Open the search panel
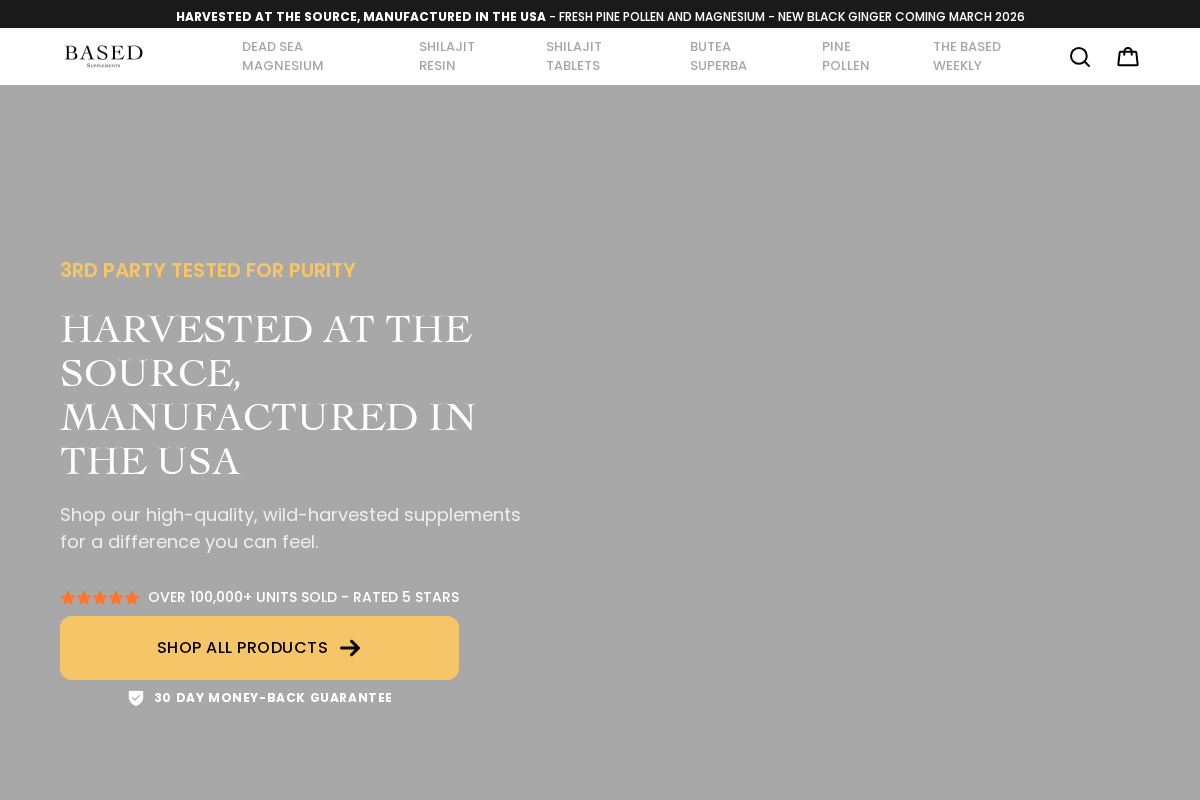 (x=1078, y=56)
